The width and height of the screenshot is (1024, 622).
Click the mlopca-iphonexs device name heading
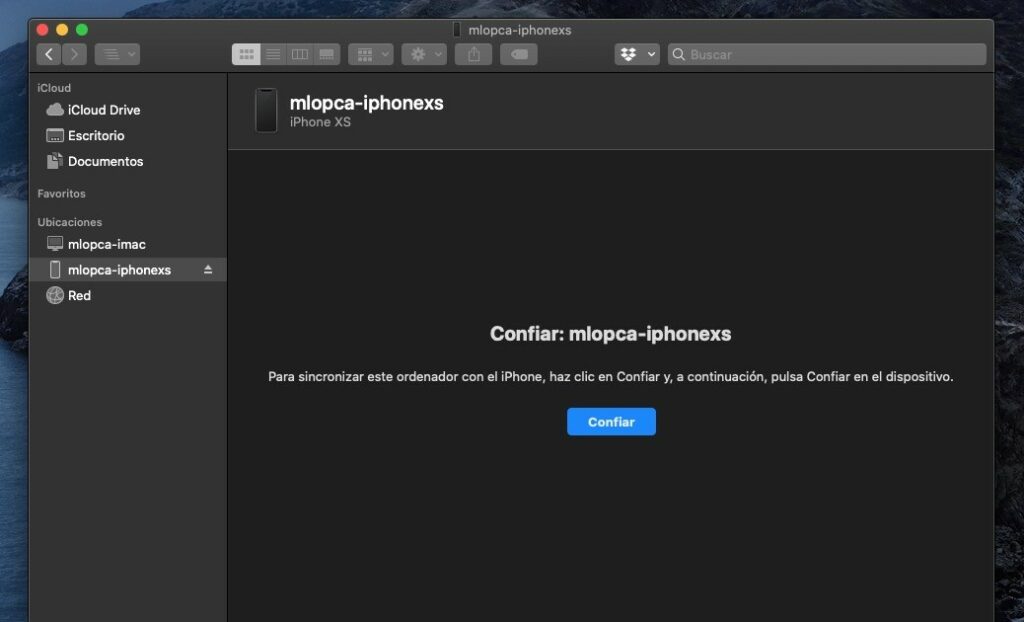pyautogui.click(x=366, y=103)
